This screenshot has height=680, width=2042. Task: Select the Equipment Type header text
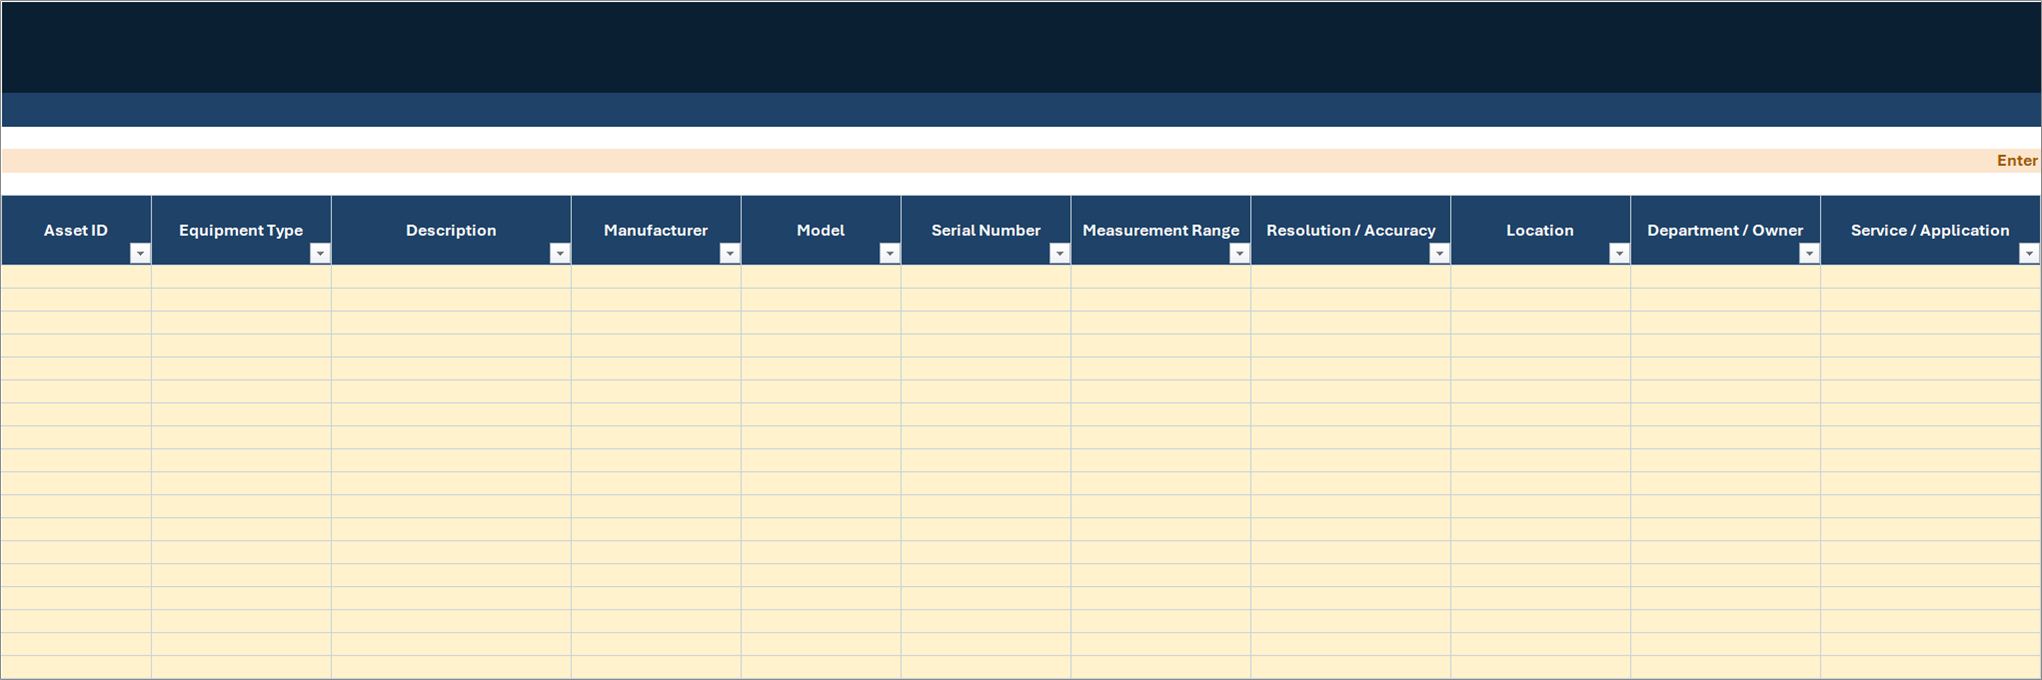241,230
